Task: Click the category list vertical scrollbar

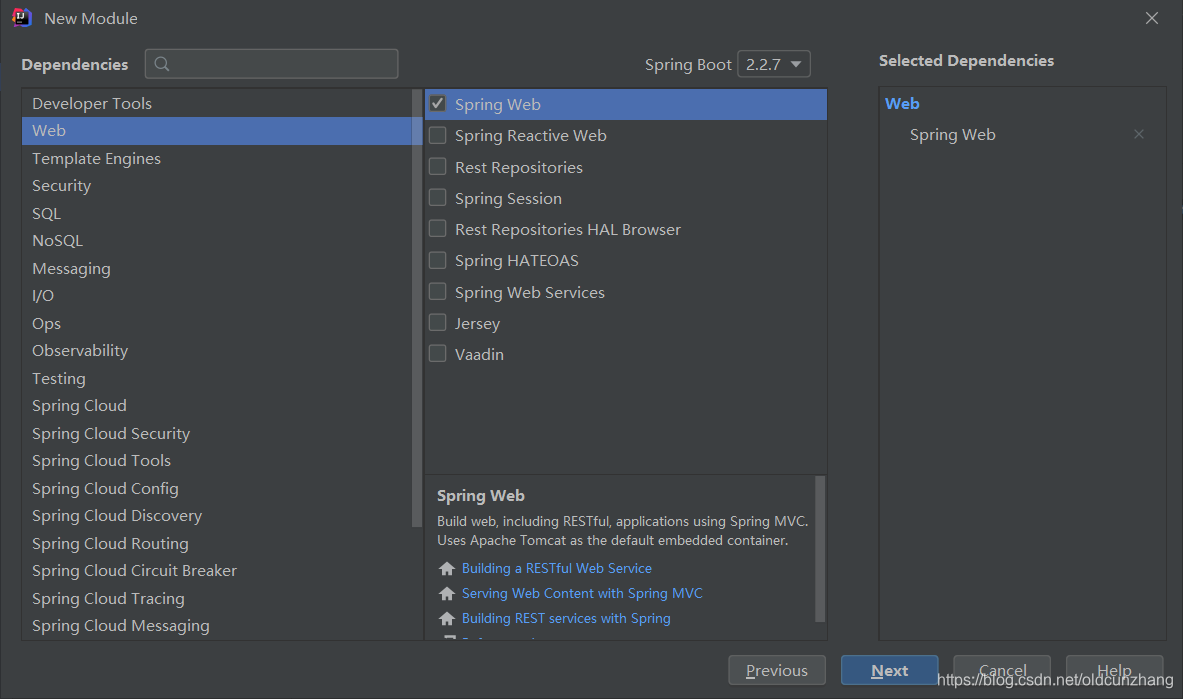Action: pyautogui.click(x=416, y=308)
